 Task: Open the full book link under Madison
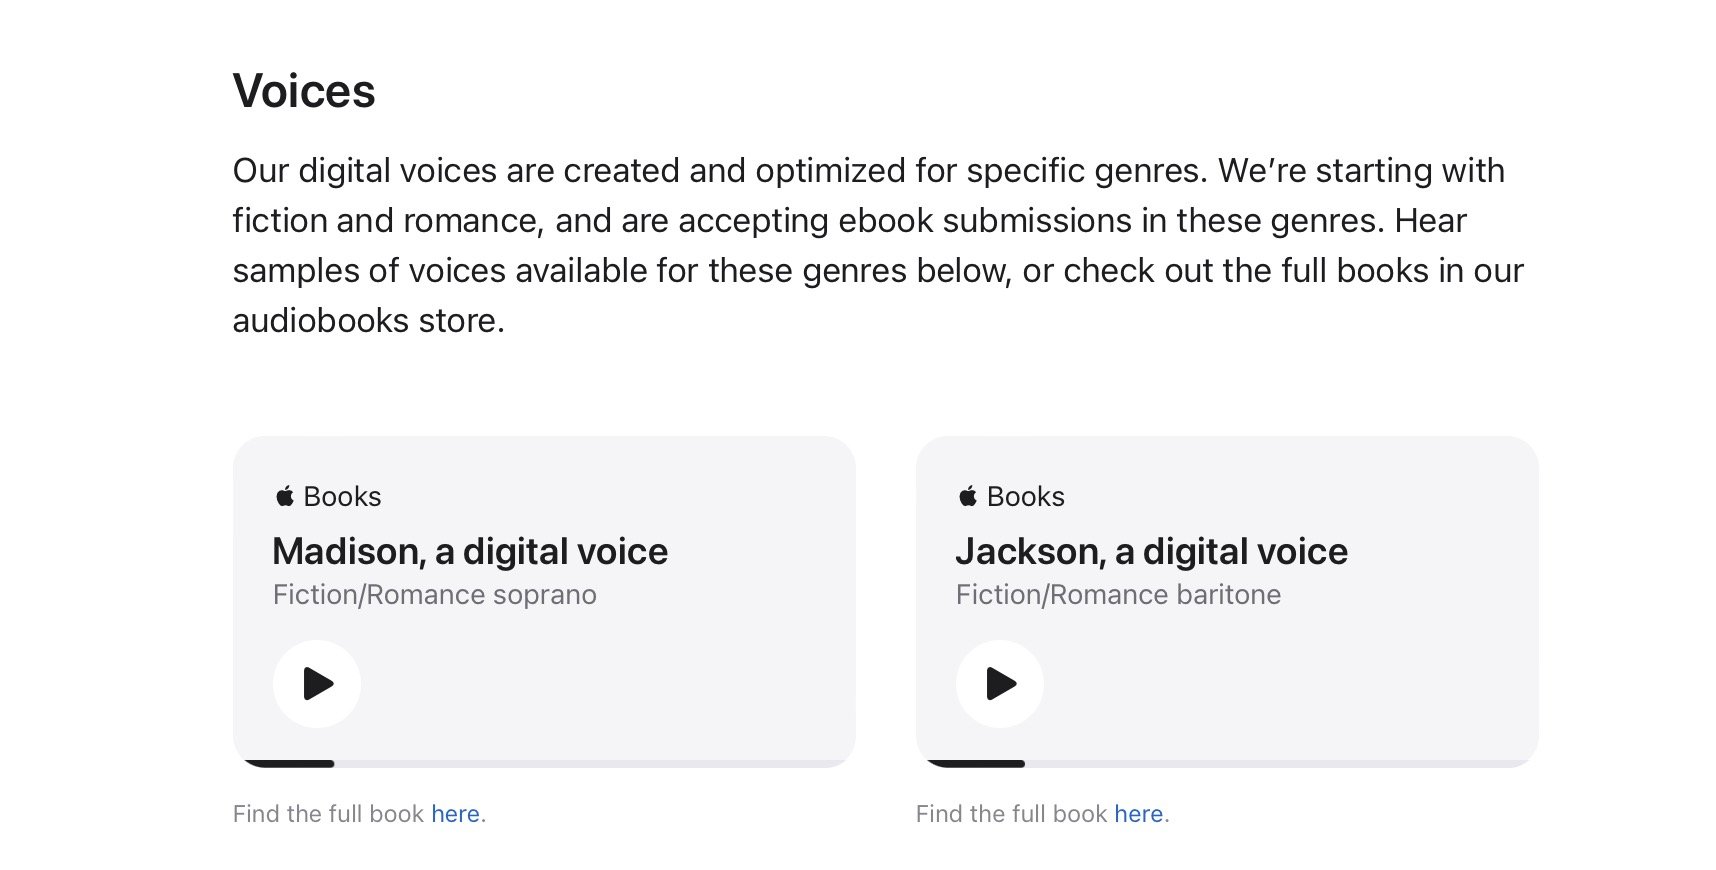456,814
